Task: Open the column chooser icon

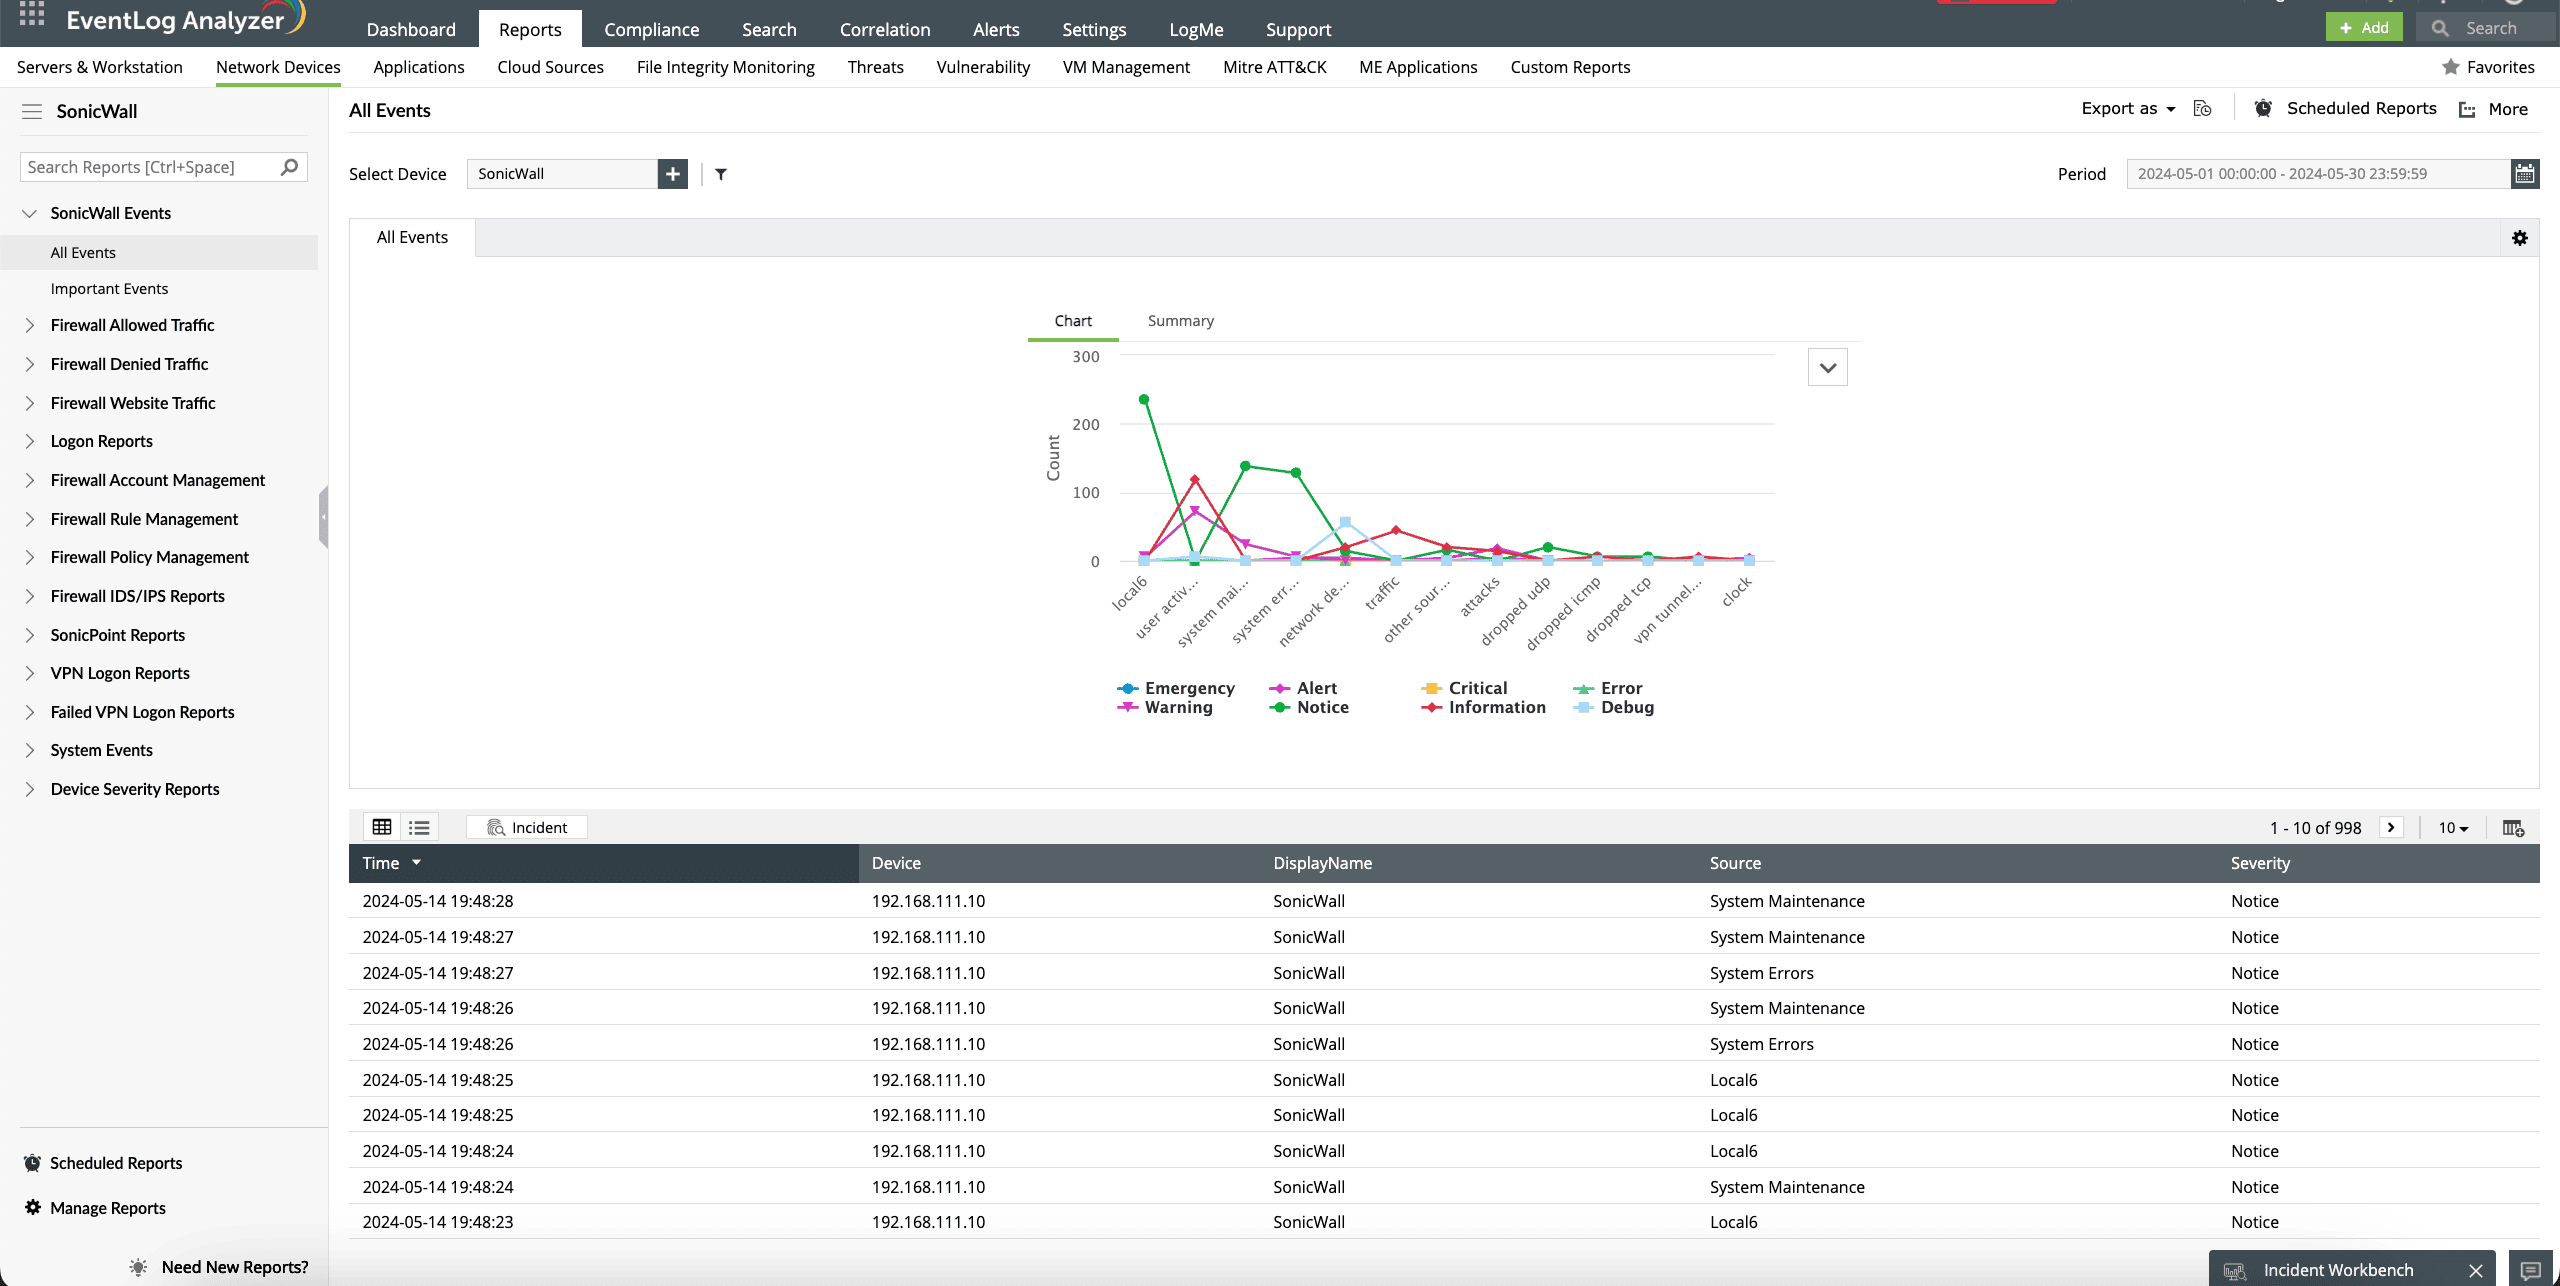Action: click(2513, 828)
